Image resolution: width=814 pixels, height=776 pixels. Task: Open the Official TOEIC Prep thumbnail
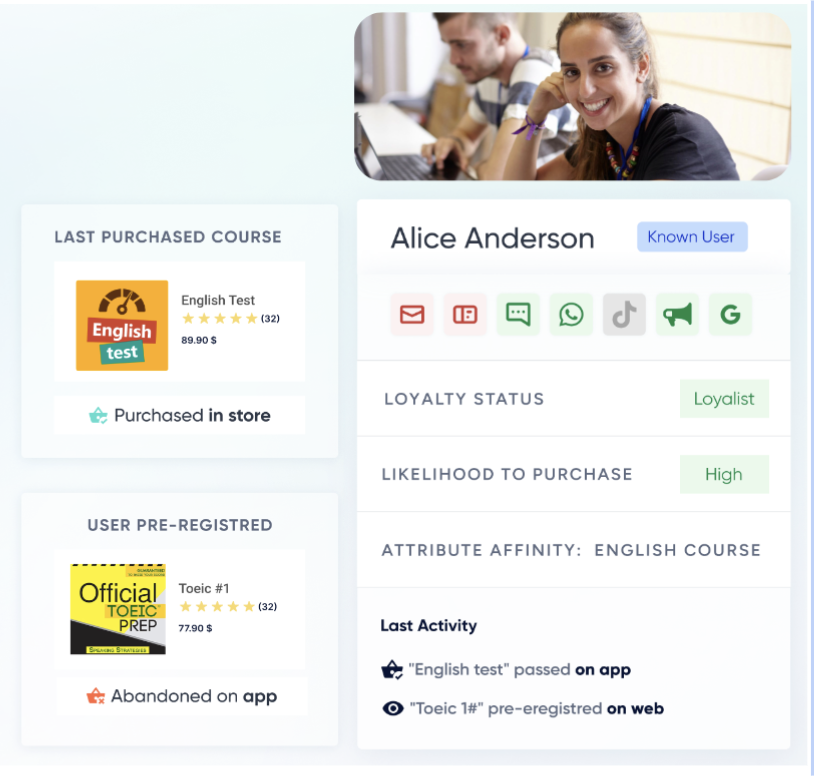click(x=118, y=609)
